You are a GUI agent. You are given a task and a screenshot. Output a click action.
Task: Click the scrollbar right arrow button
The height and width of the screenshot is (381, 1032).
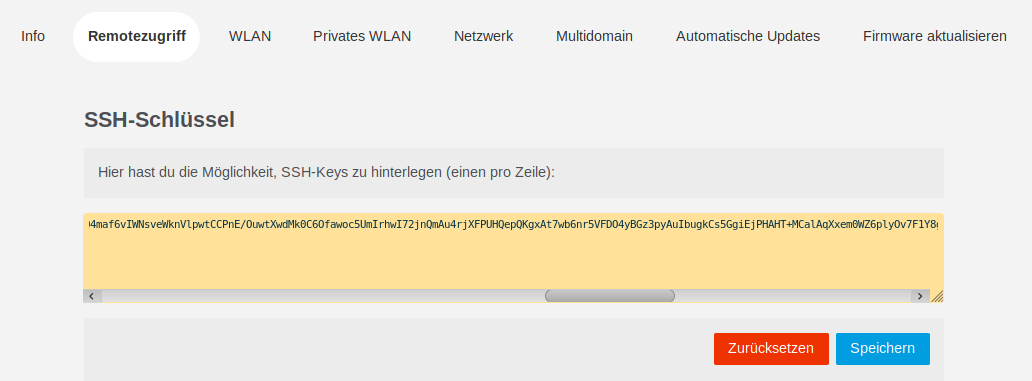tap(920, 296)
